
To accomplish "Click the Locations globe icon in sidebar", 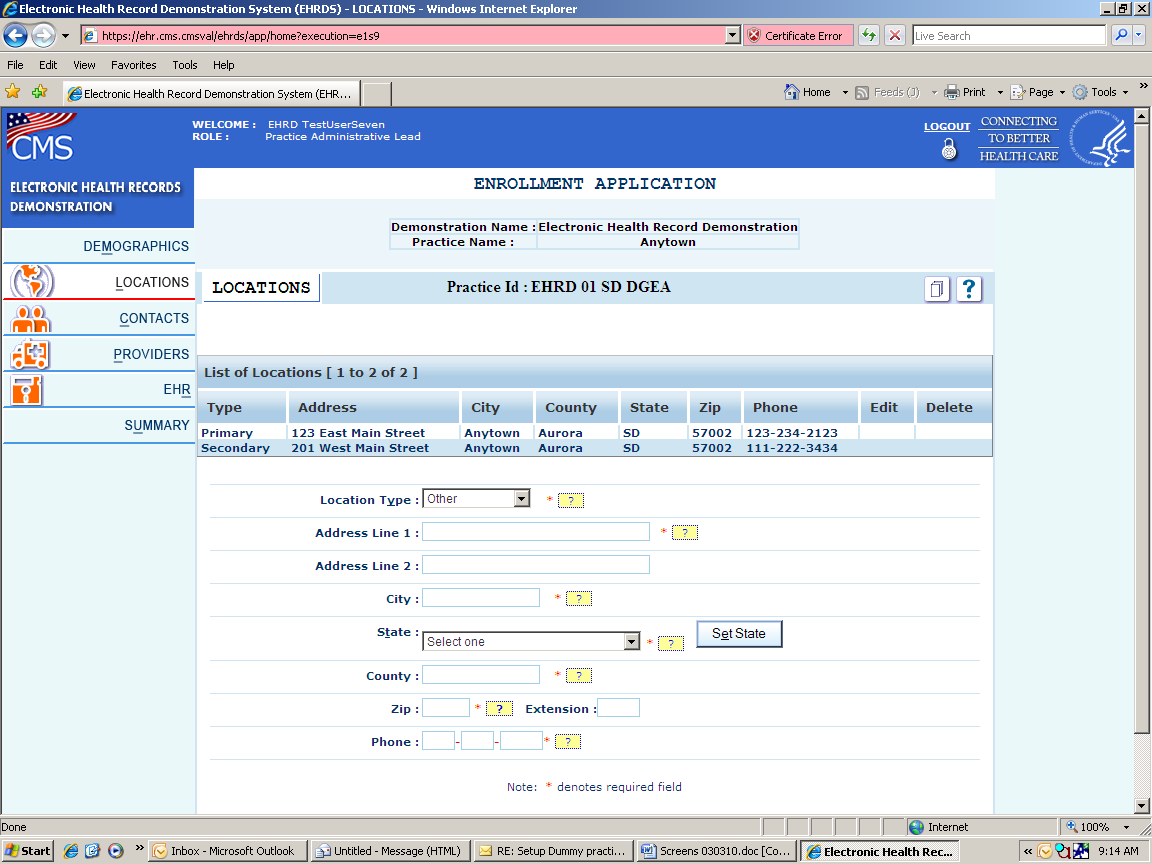I will 31,282.
